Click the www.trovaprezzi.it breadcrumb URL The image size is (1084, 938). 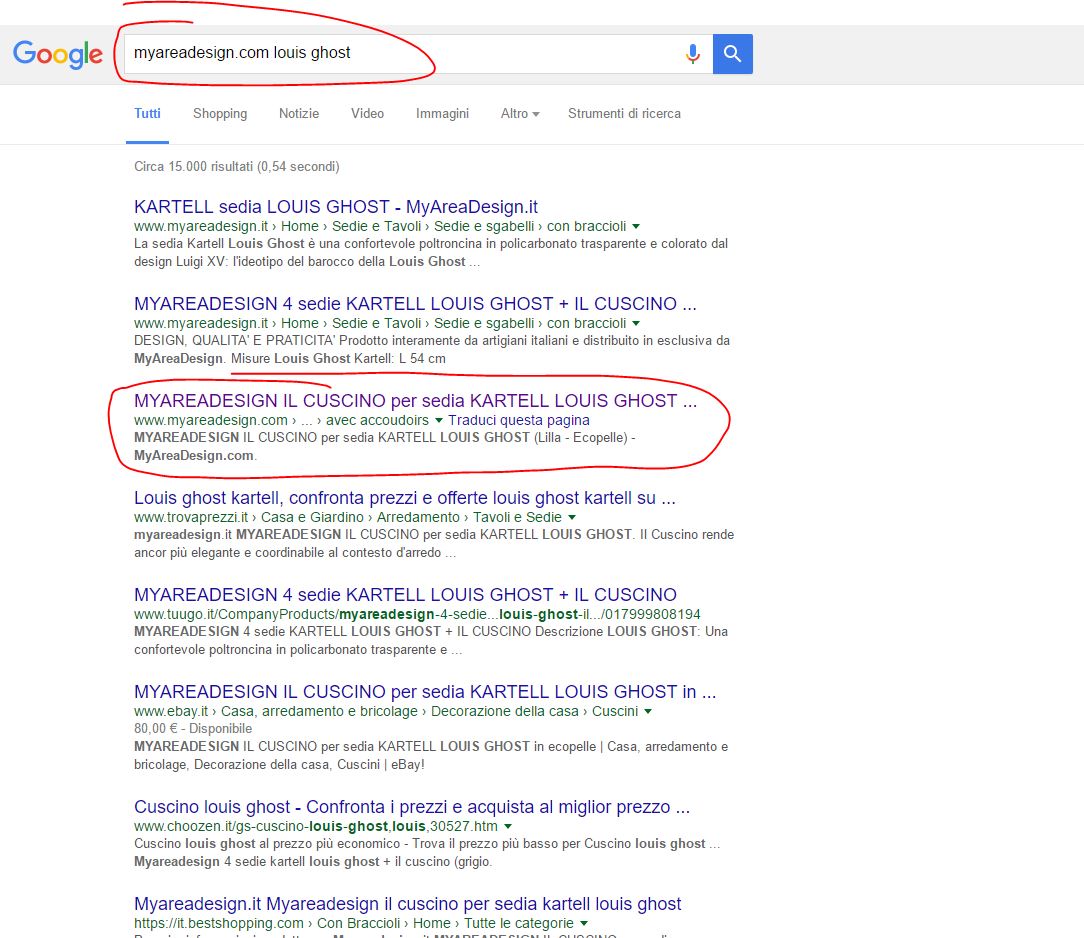click(x=348, y=517)
